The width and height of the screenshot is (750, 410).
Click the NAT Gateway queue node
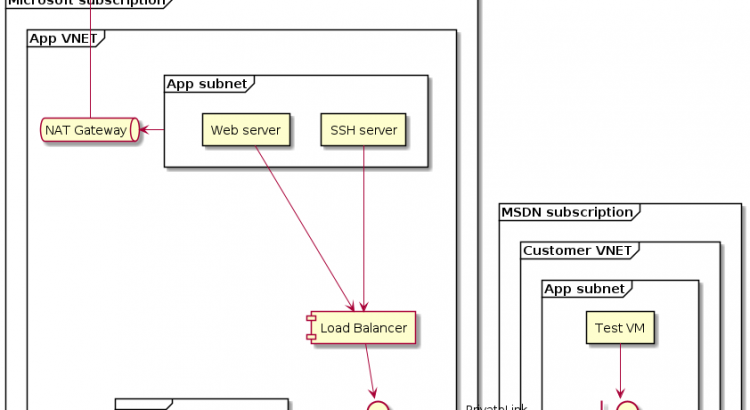tap(90, 130)
